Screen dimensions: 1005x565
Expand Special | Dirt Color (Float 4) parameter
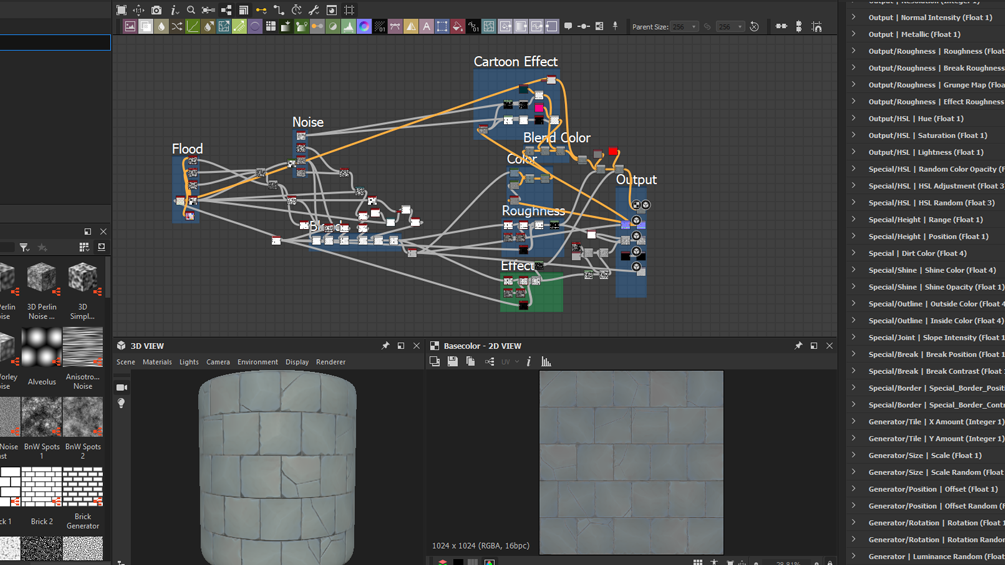854,252
